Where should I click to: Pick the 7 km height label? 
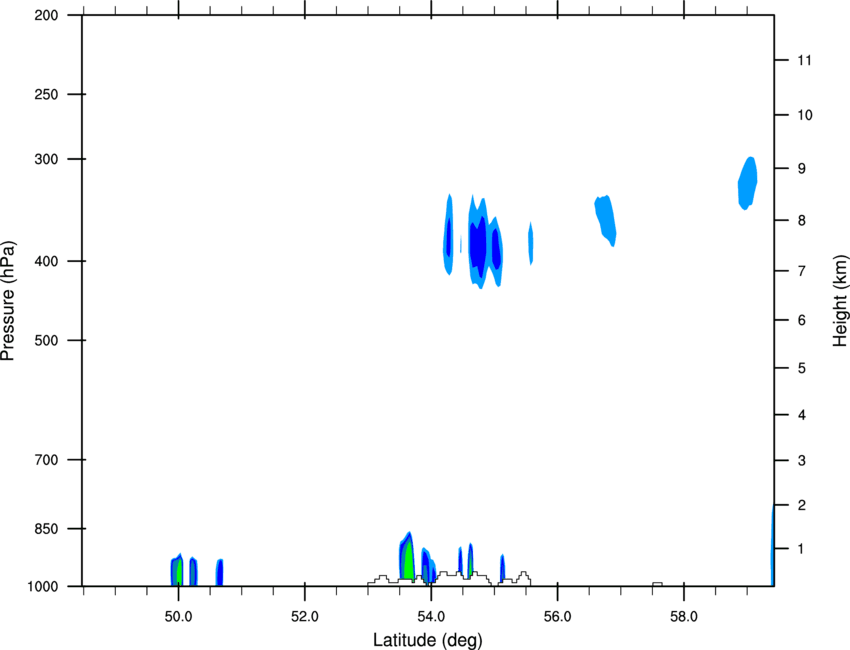point(802,271)
